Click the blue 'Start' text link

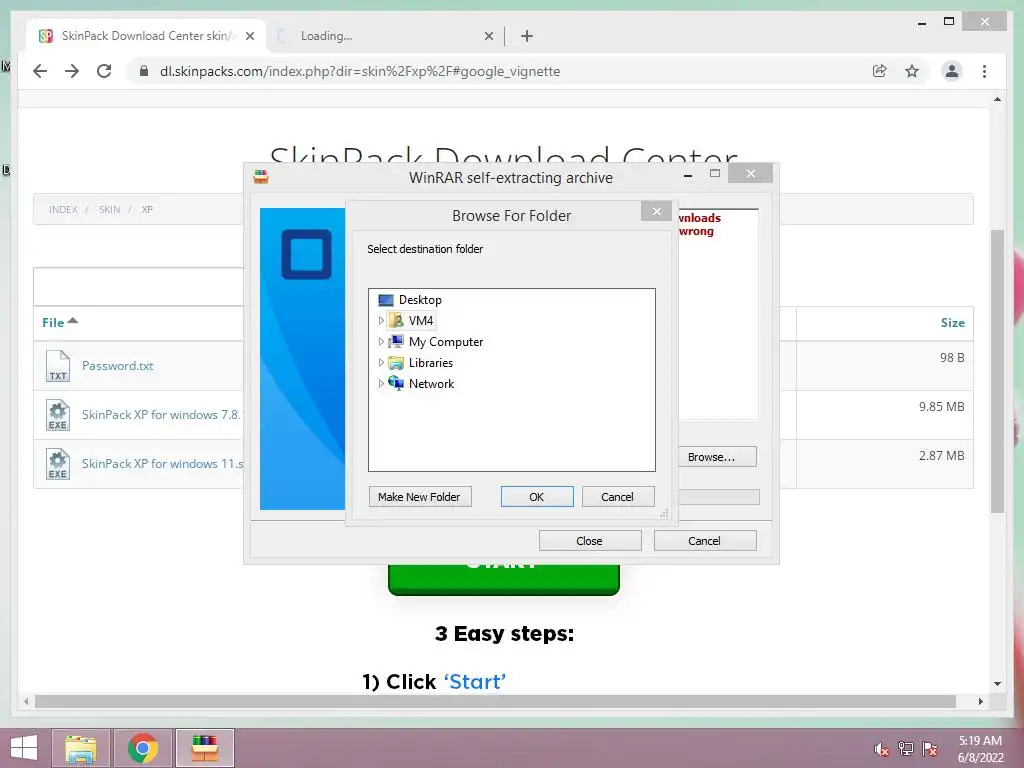475,682
